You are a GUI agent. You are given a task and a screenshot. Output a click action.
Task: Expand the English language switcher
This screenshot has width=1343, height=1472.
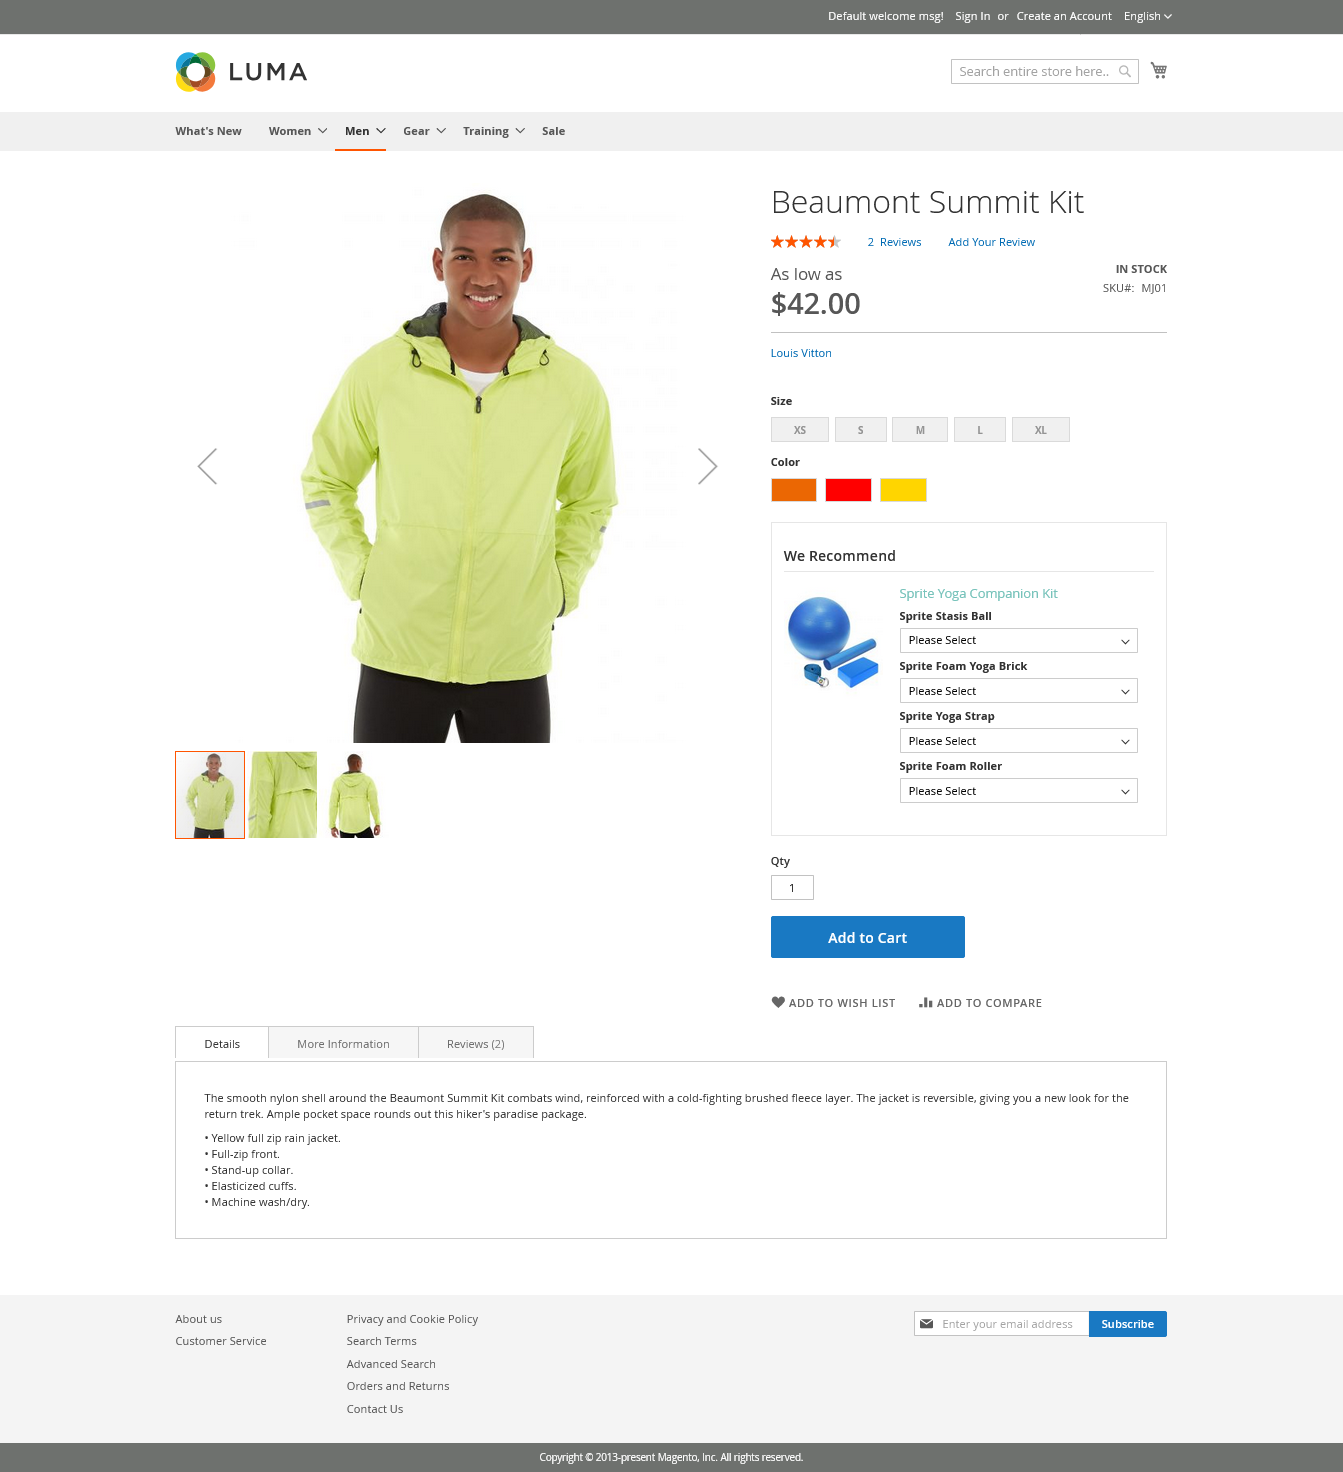pos(1148,16)
